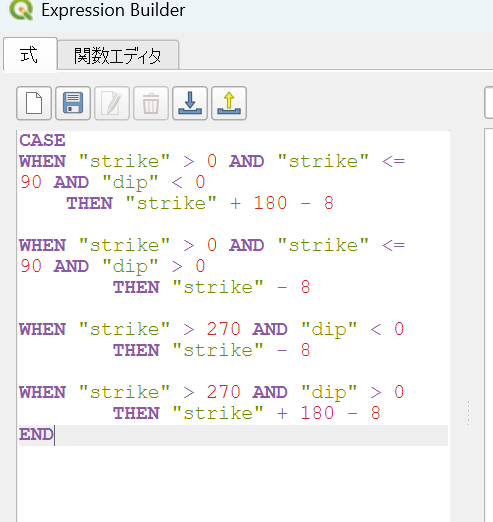Click the edit stored expression pencil icon
The width and height of the screenshot is (493, 522).
(112, 103)
